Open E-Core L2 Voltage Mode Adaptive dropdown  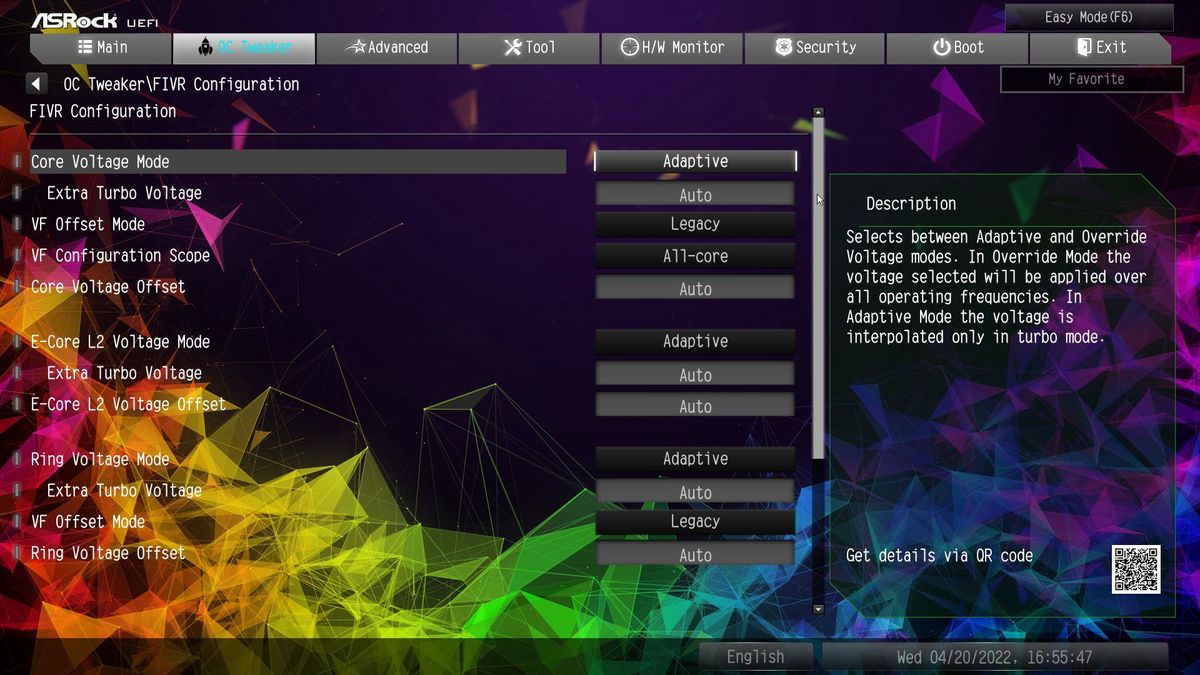[695, 341]
